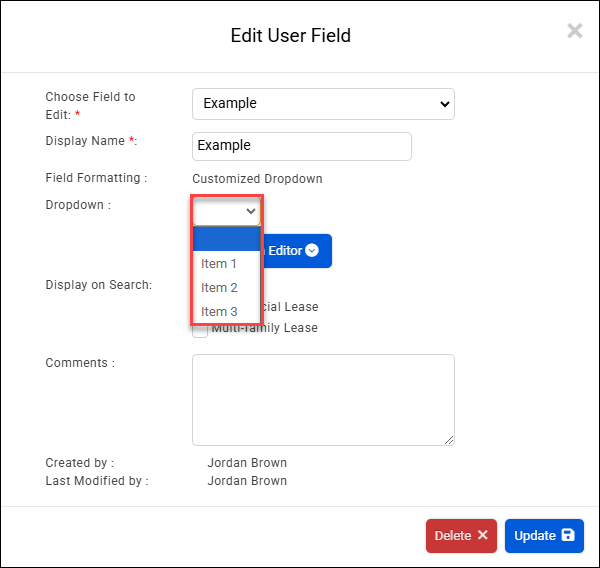Click the Customized Dropdown formatting text
This screenshot has height=568, width=600.
257,179
